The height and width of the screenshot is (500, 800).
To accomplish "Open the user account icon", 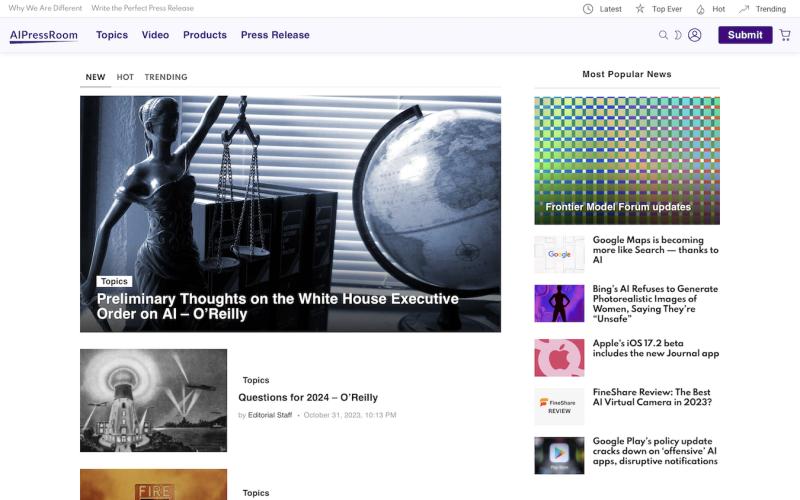I will [694, 35].
